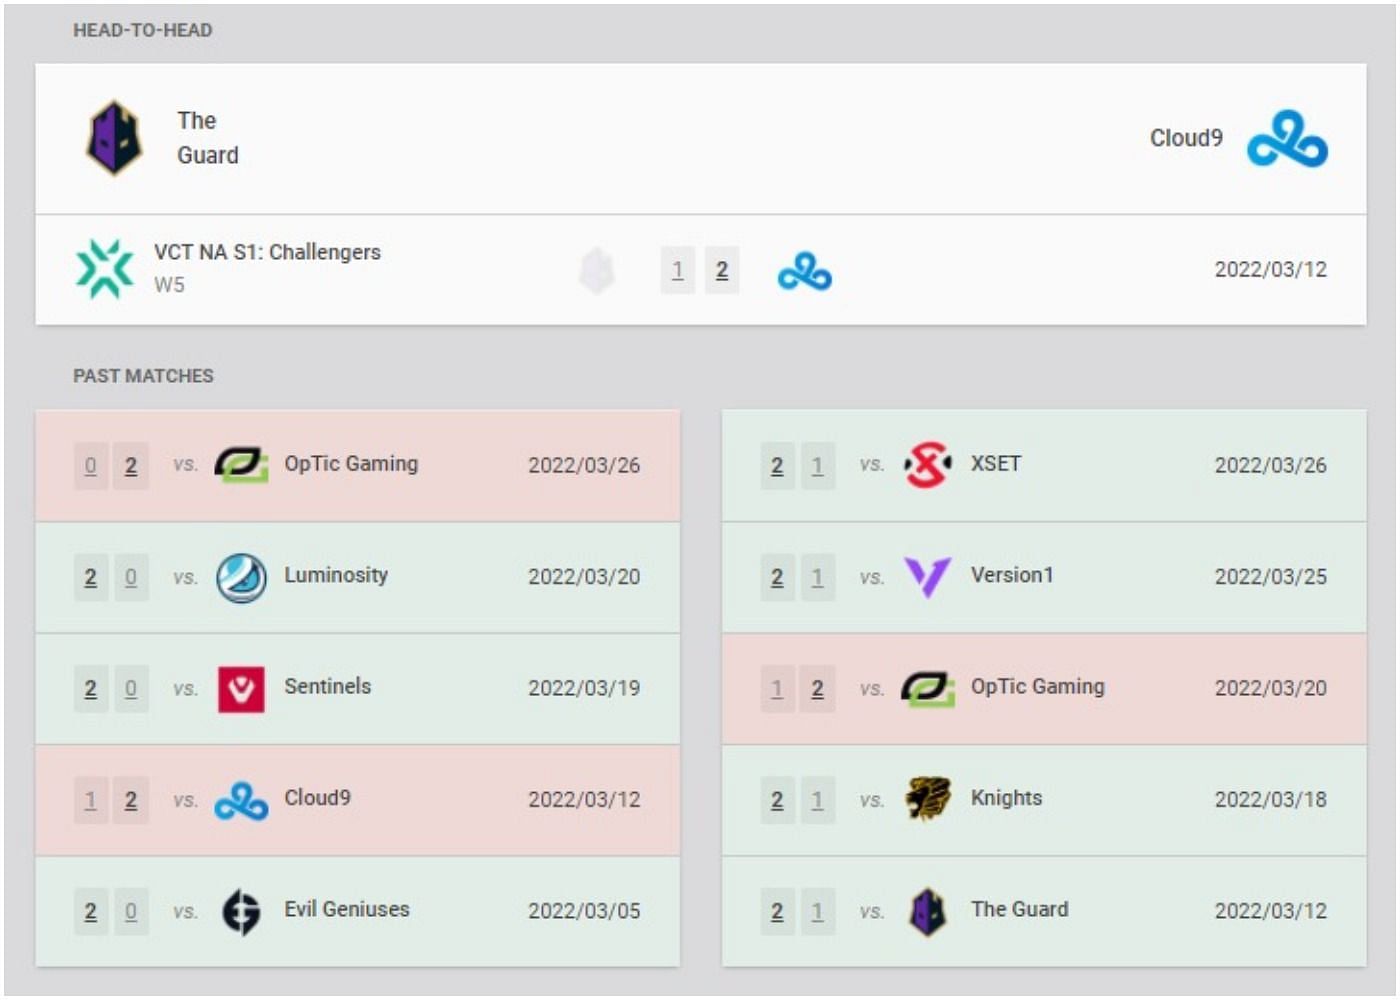Click 2 score in XSET row
1400x1000 pixels.
coord(777,466)
